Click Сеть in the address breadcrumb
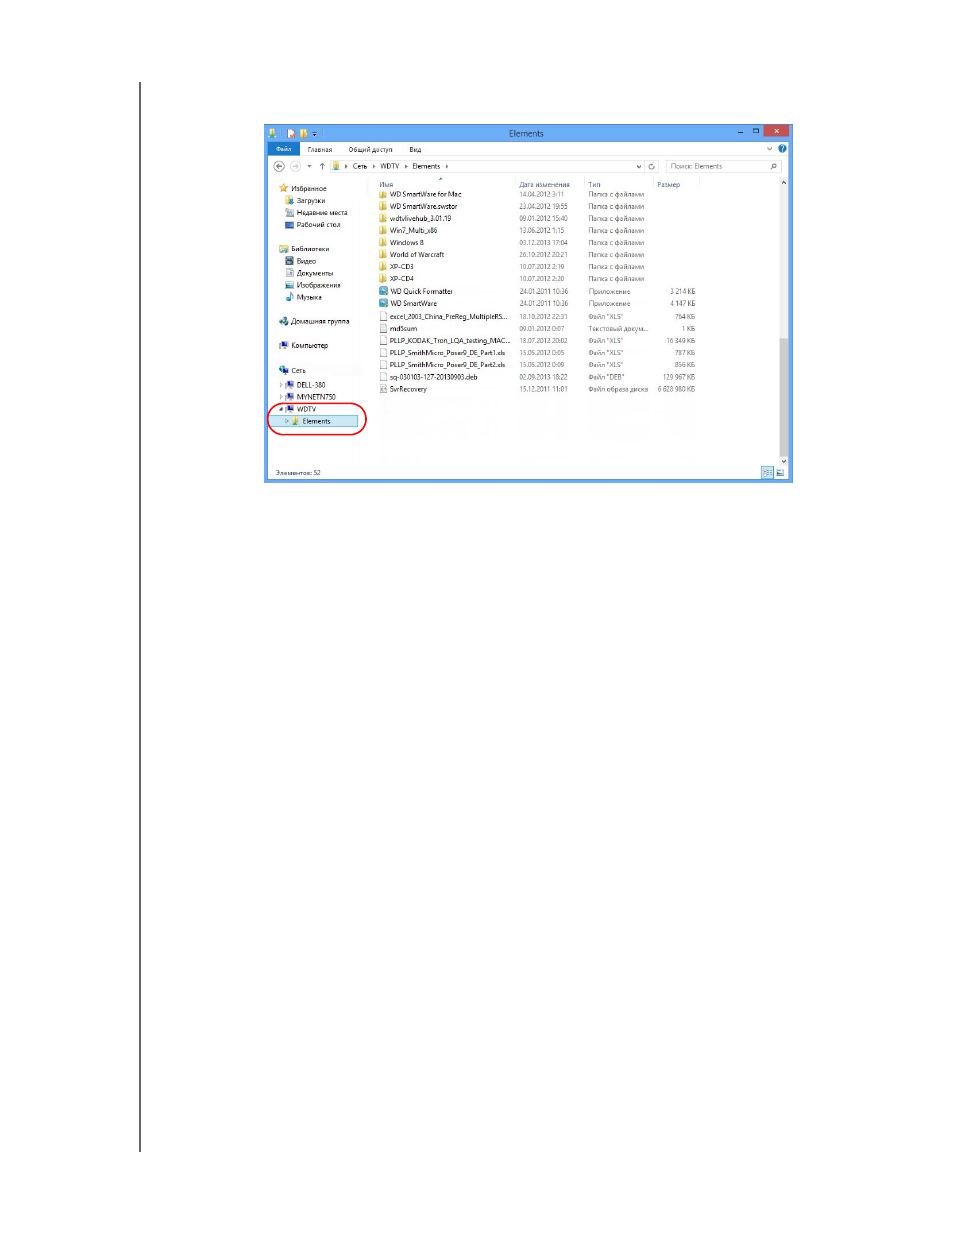Screen dimensions: 954x1235 (x=360, y=166)
